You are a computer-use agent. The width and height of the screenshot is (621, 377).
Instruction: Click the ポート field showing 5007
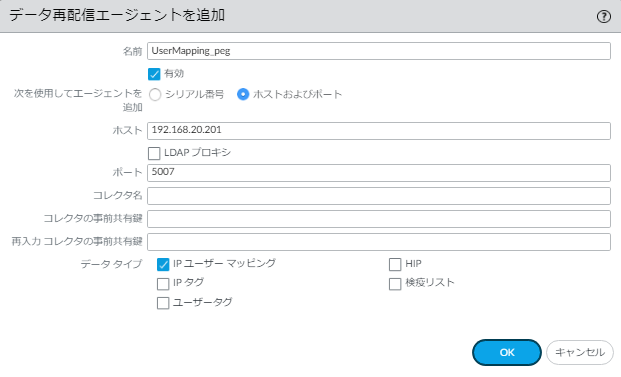point(379,173)
